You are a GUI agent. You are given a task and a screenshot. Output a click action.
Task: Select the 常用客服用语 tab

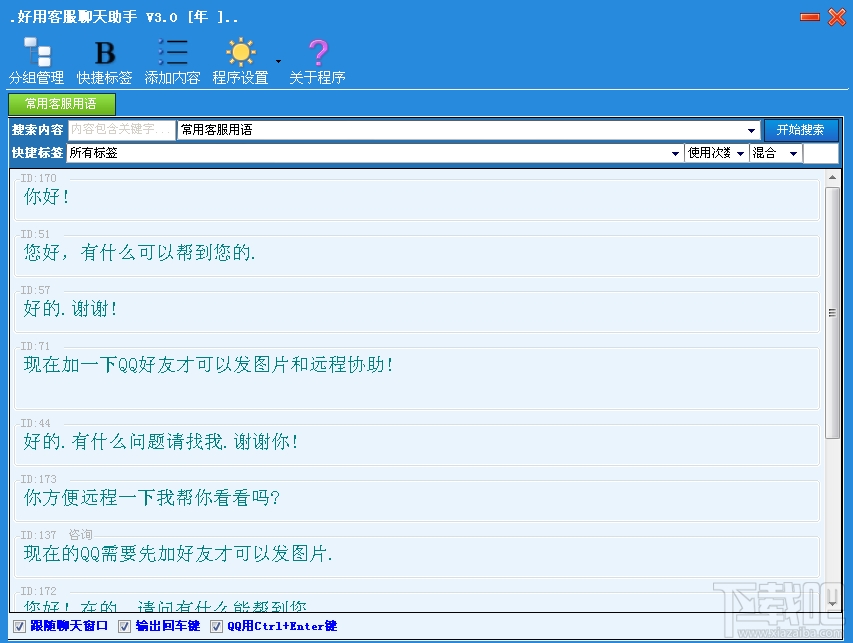click(x=61, y=104)
